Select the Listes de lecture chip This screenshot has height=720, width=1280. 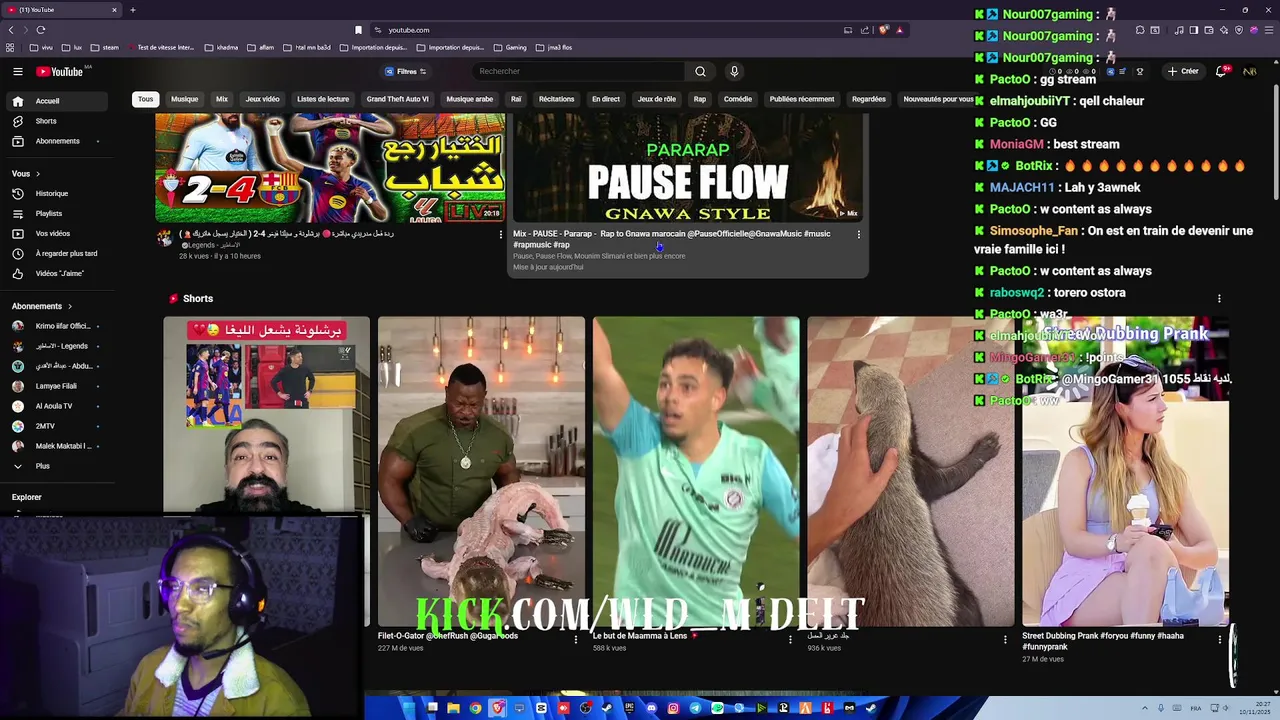(x=323, y=99)
